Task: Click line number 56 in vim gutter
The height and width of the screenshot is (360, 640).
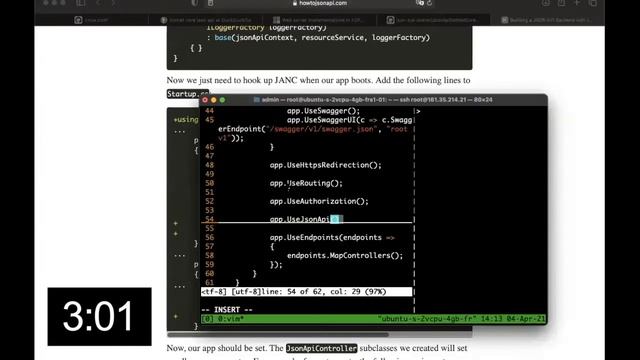Action: pyautogui.click(x=209, y=237)
